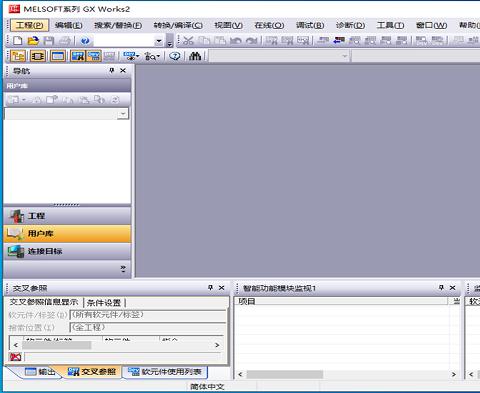Toggle the Output window icon

[x=58, y=56]
